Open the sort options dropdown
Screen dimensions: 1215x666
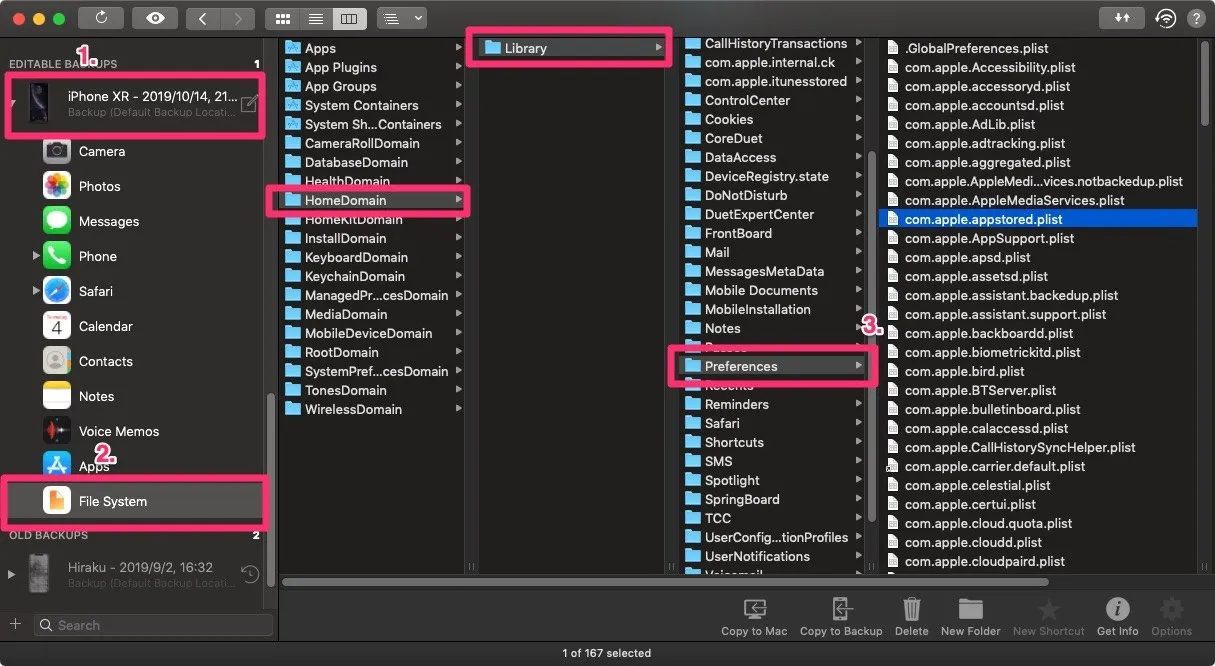[402, 18]
